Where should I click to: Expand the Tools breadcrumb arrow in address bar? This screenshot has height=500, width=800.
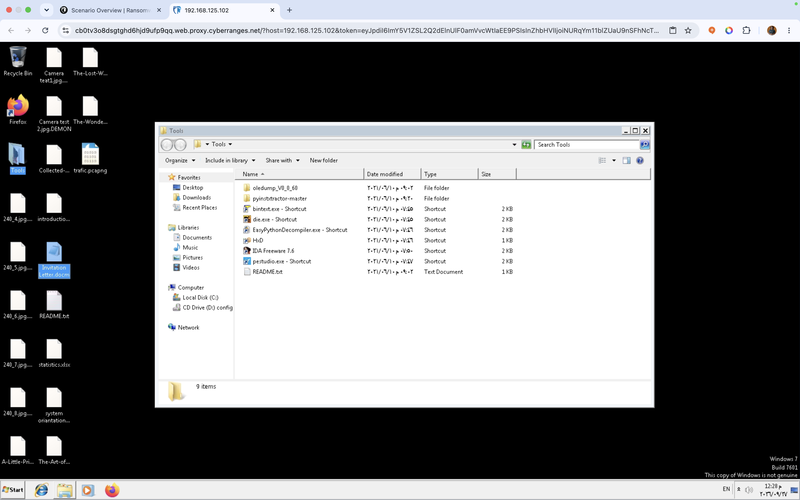click(230, 144)
